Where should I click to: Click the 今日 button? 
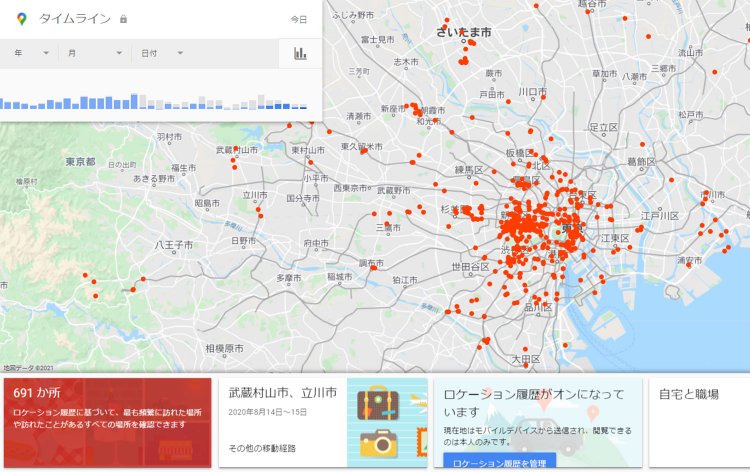(298, 20)
